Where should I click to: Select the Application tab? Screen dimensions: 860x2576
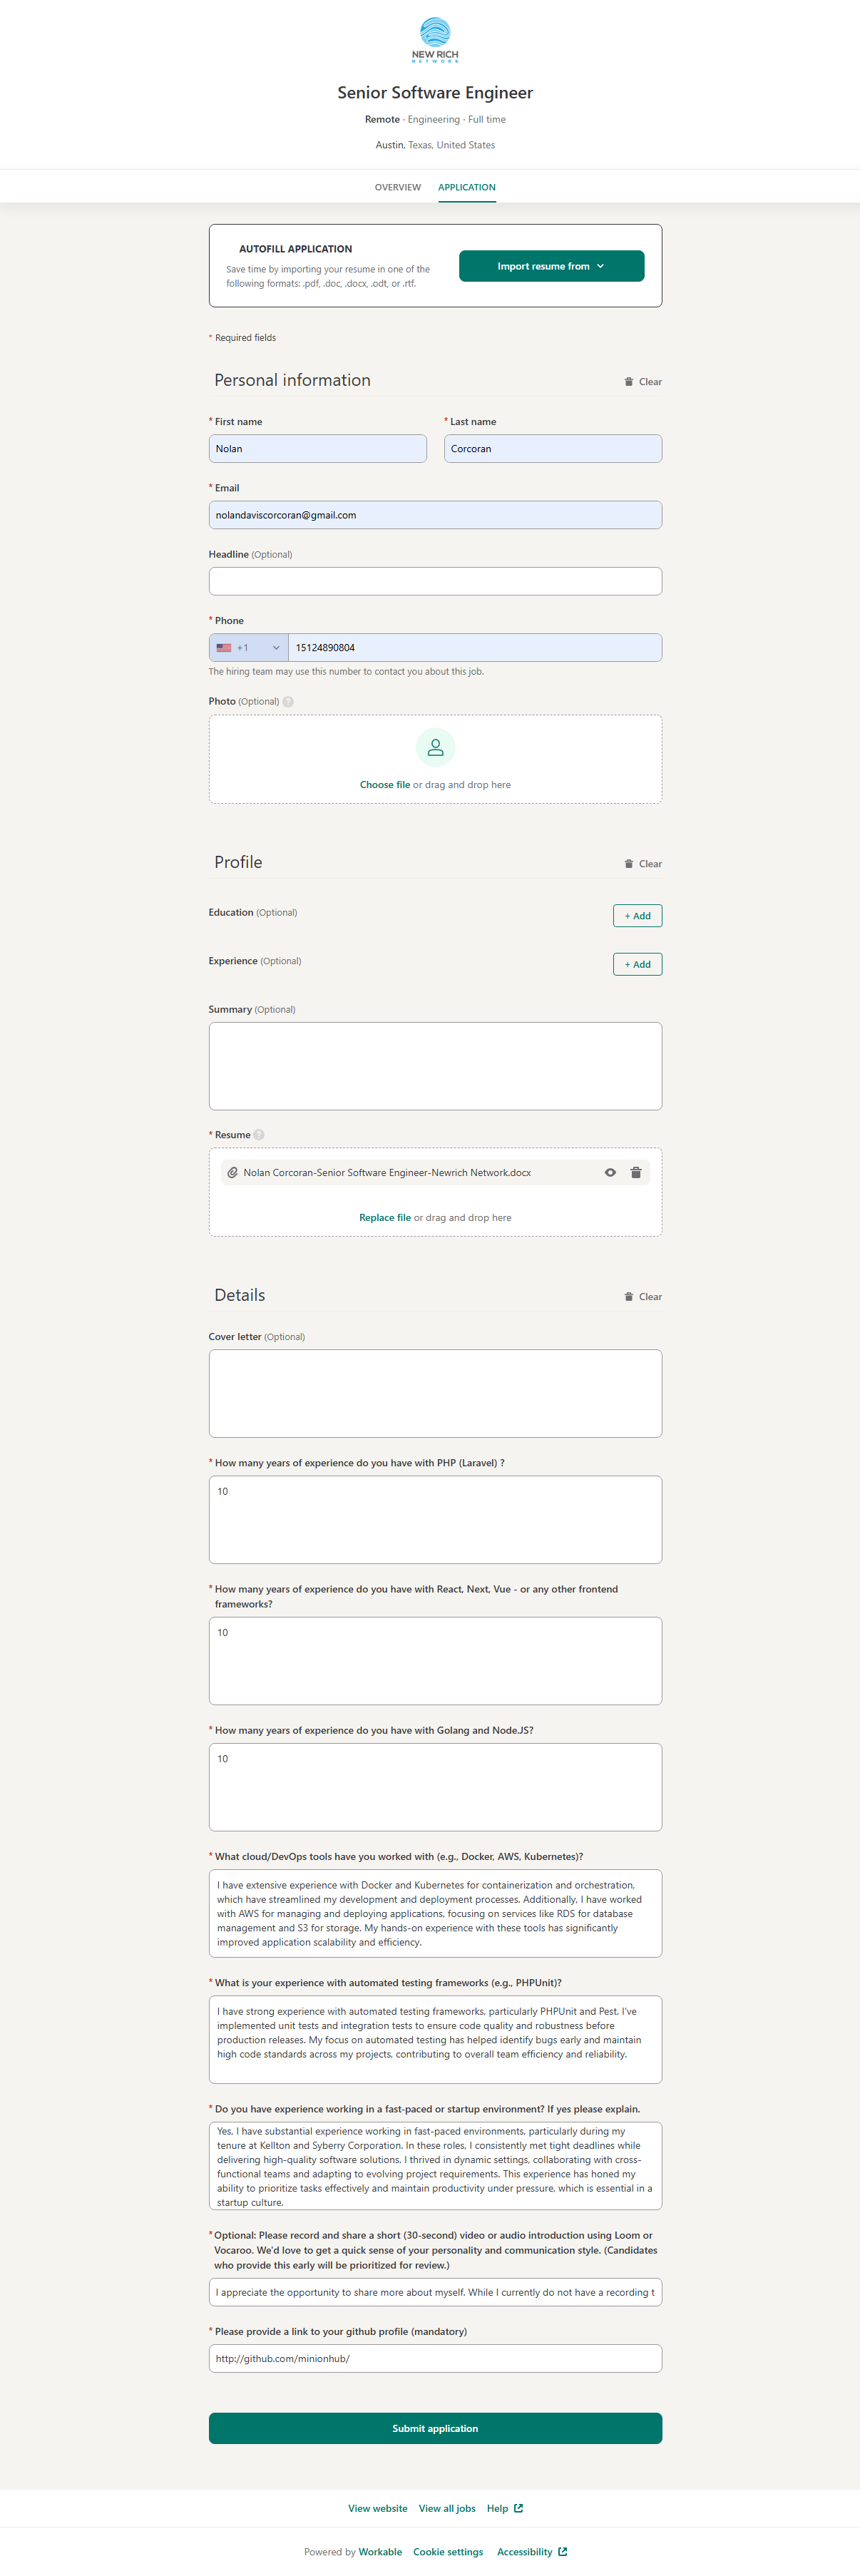pos(466,188)
